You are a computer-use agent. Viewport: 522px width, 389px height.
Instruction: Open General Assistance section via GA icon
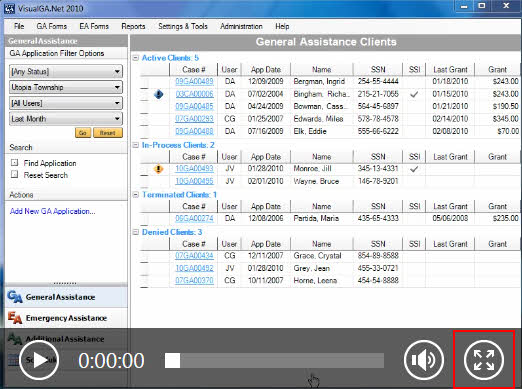[x=15, y=297]
